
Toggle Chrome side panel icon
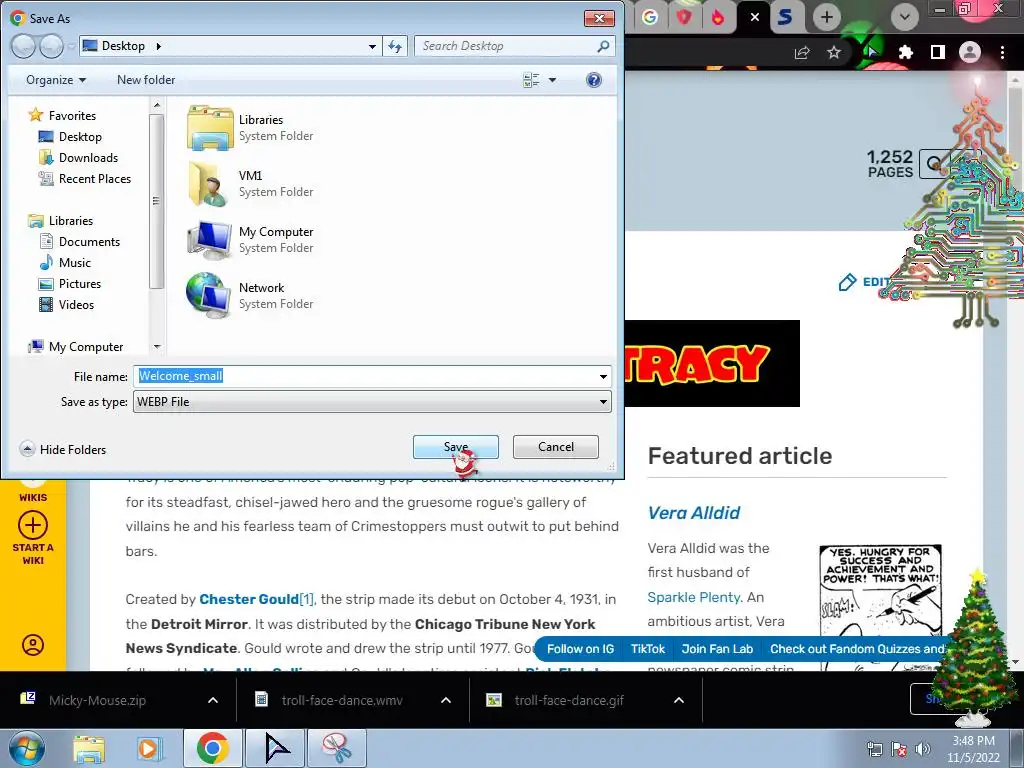(938, 52)
